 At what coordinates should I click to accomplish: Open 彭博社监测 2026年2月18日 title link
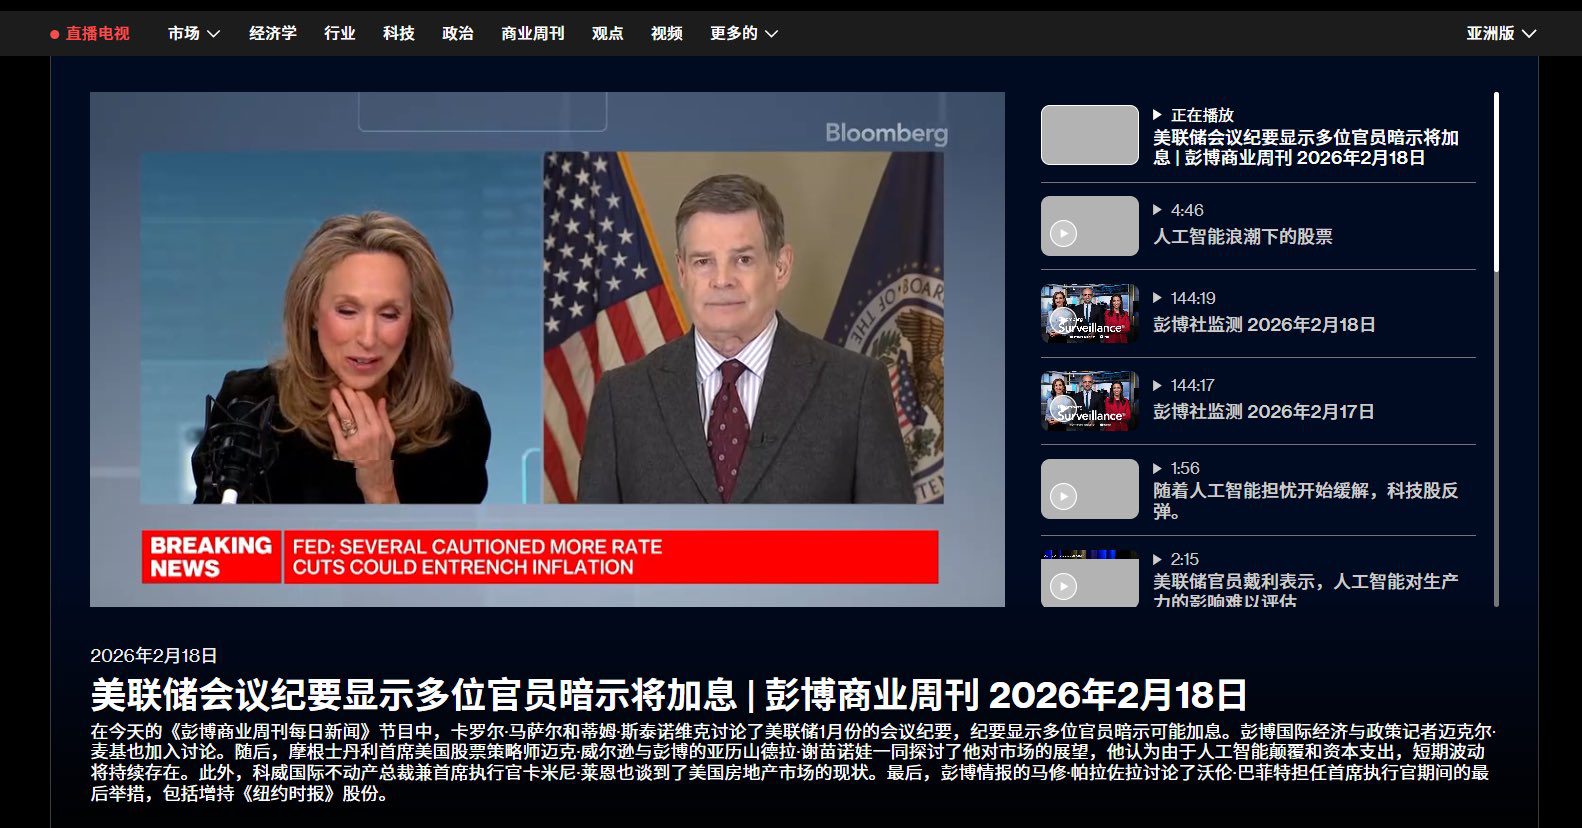click(1264, 325)
